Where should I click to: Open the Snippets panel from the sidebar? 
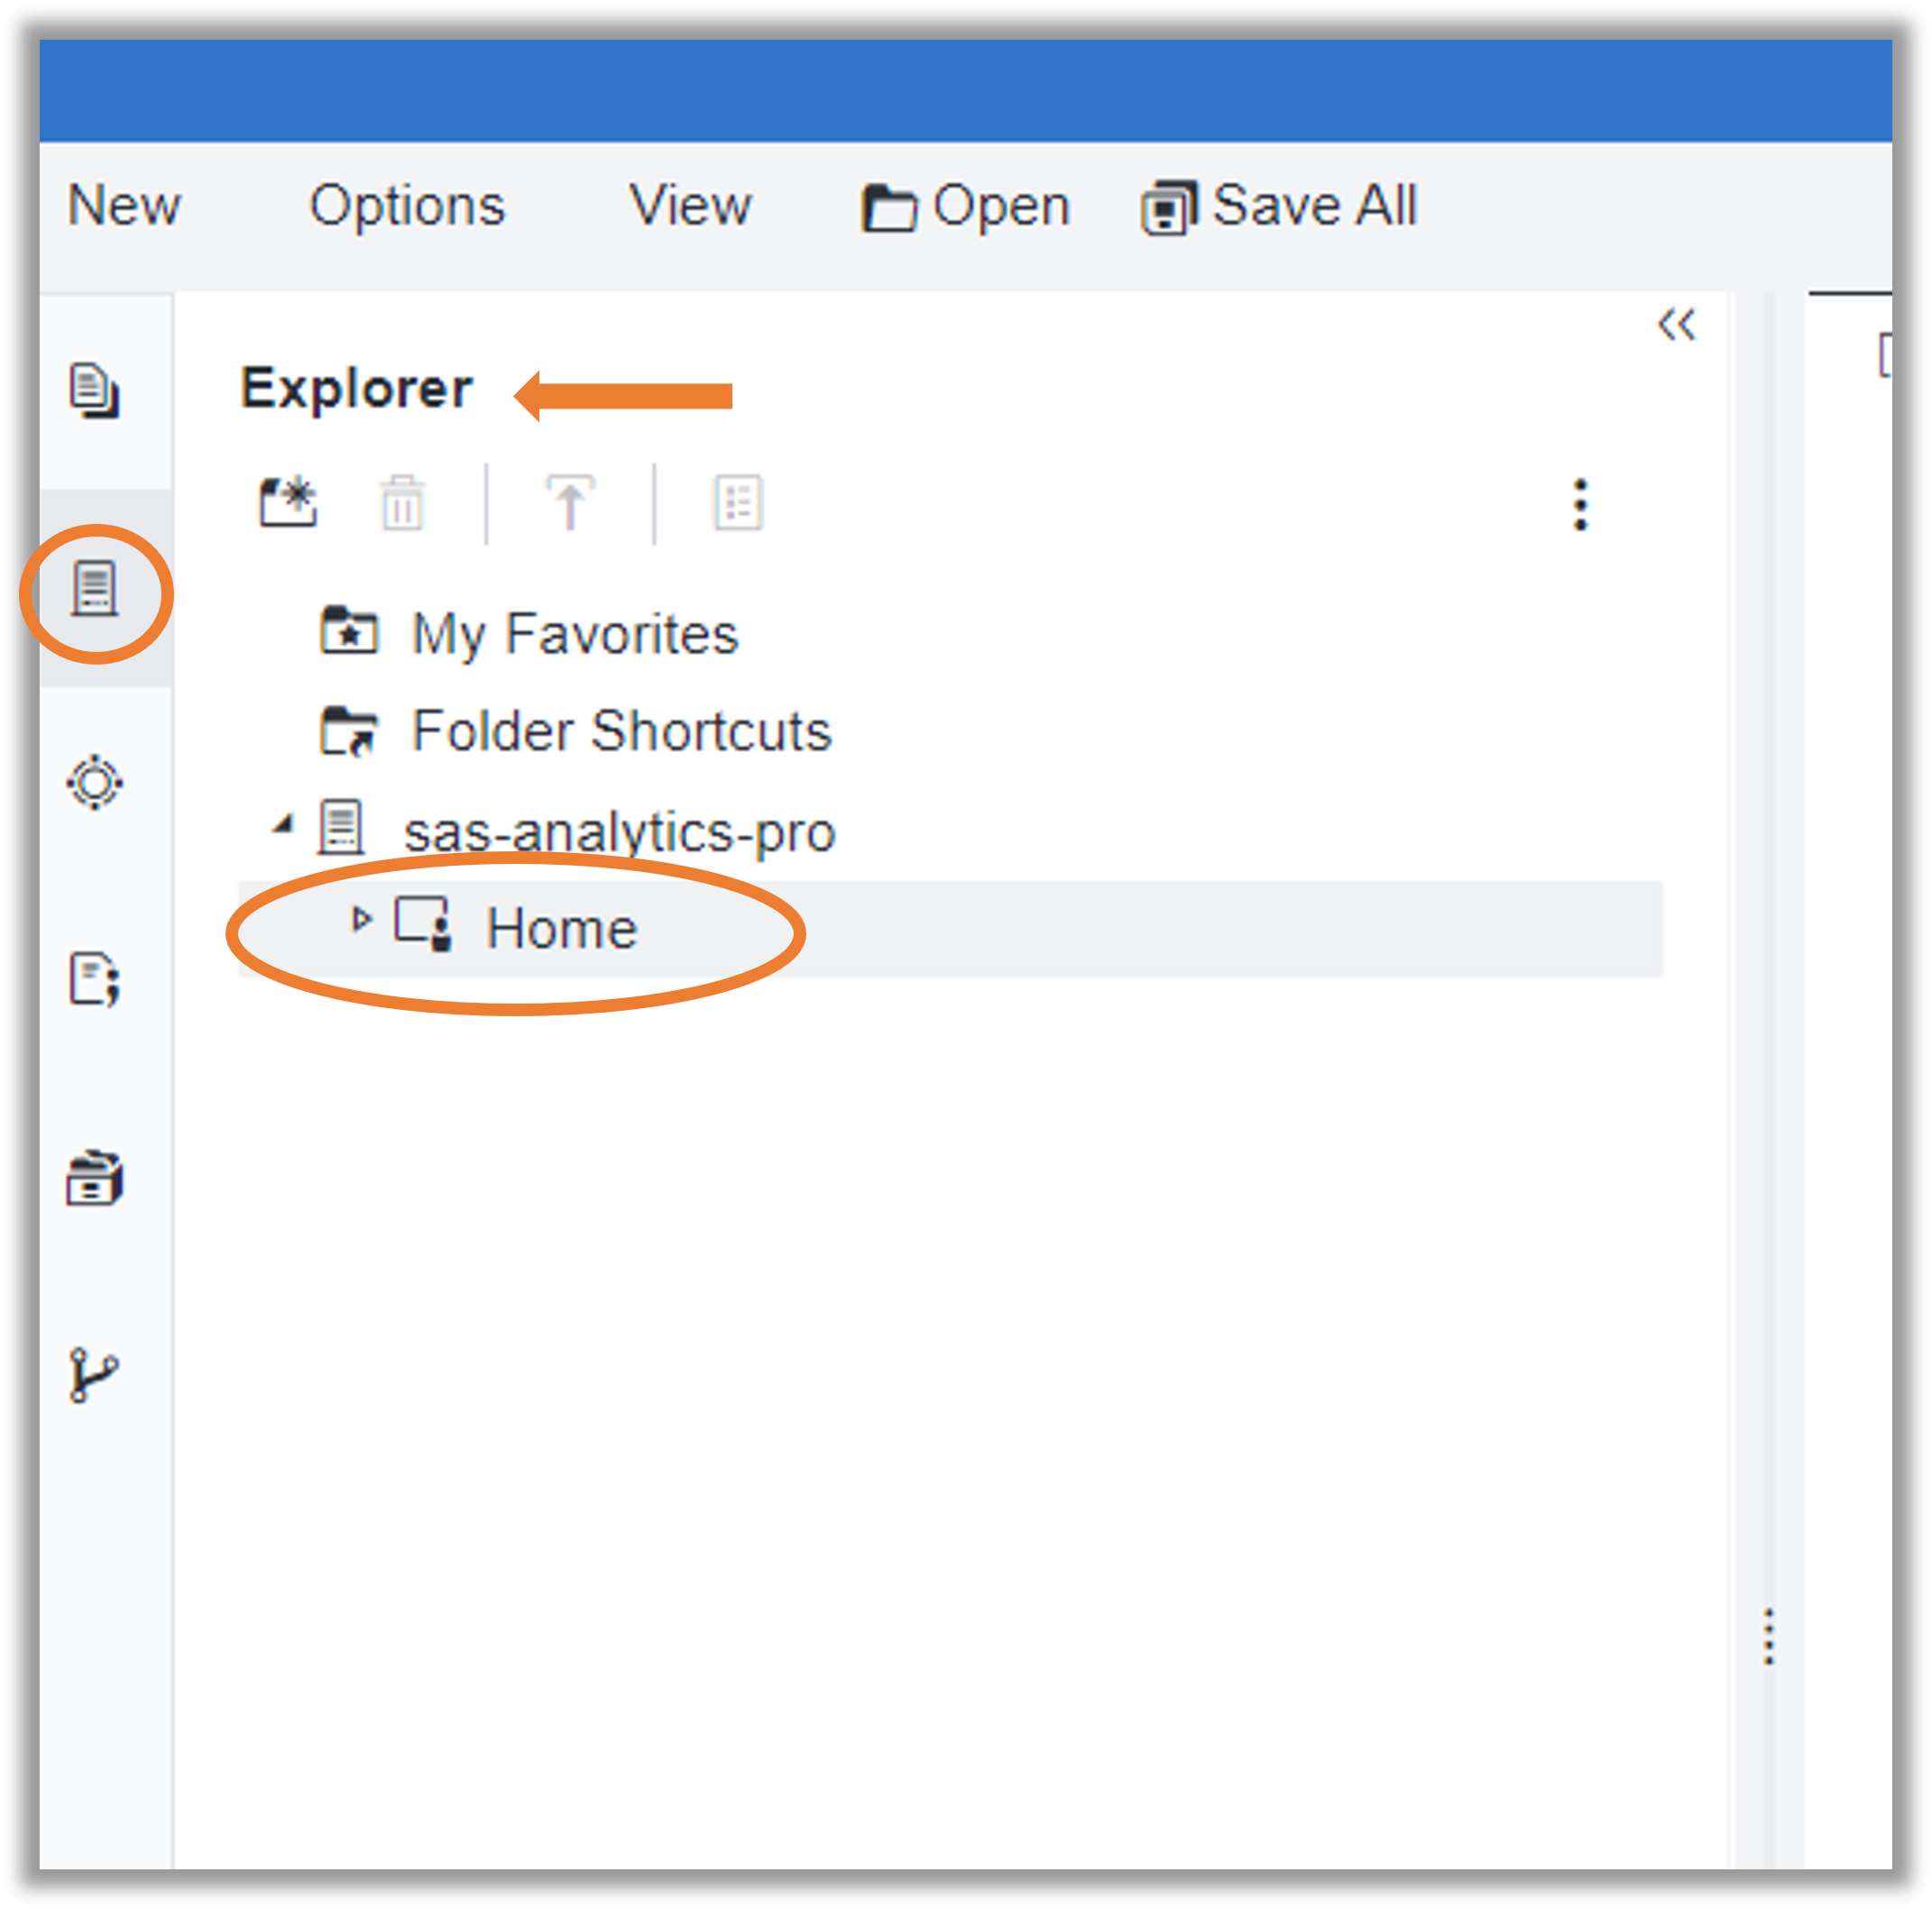[x=95, y=980]
